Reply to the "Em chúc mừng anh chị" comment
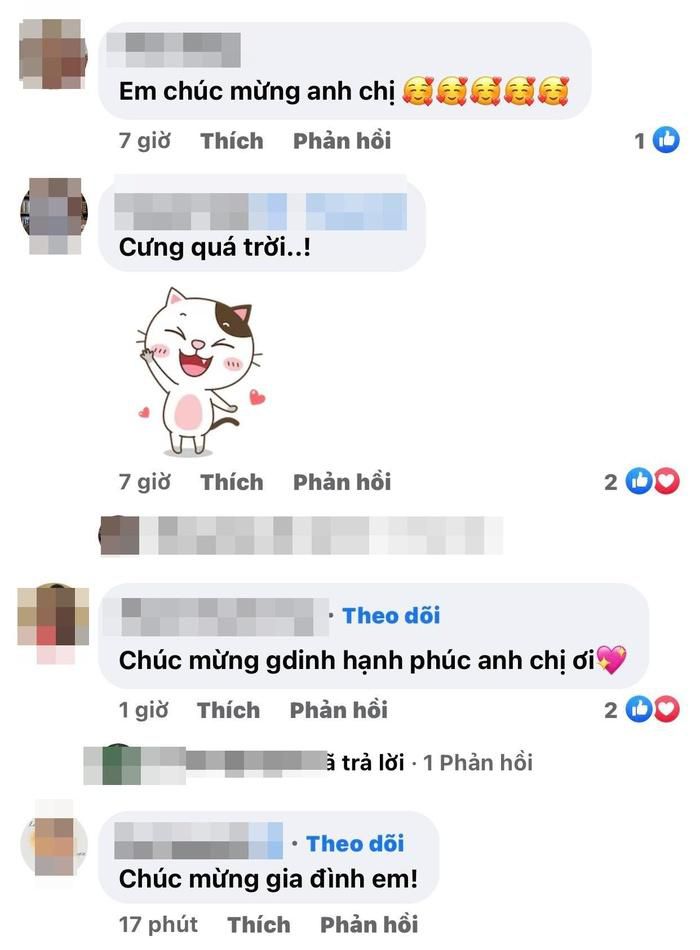 (342, 141)
